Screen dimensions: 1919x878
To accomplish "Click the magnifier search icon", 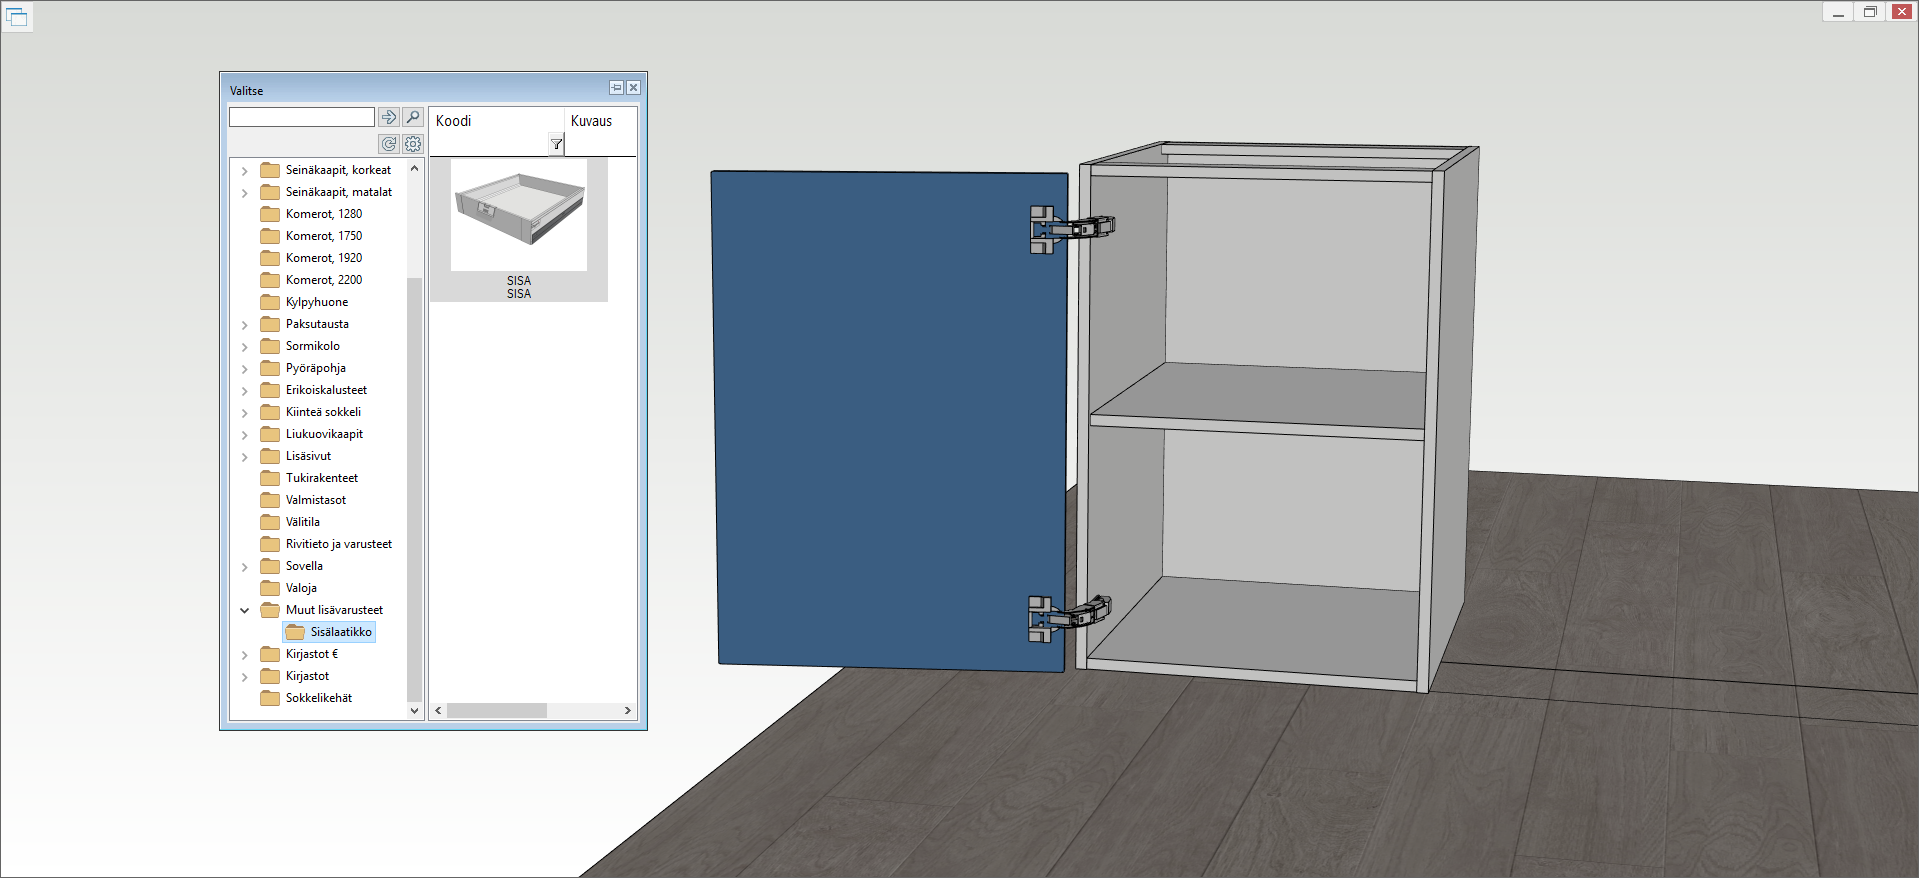I will [413, 117].
